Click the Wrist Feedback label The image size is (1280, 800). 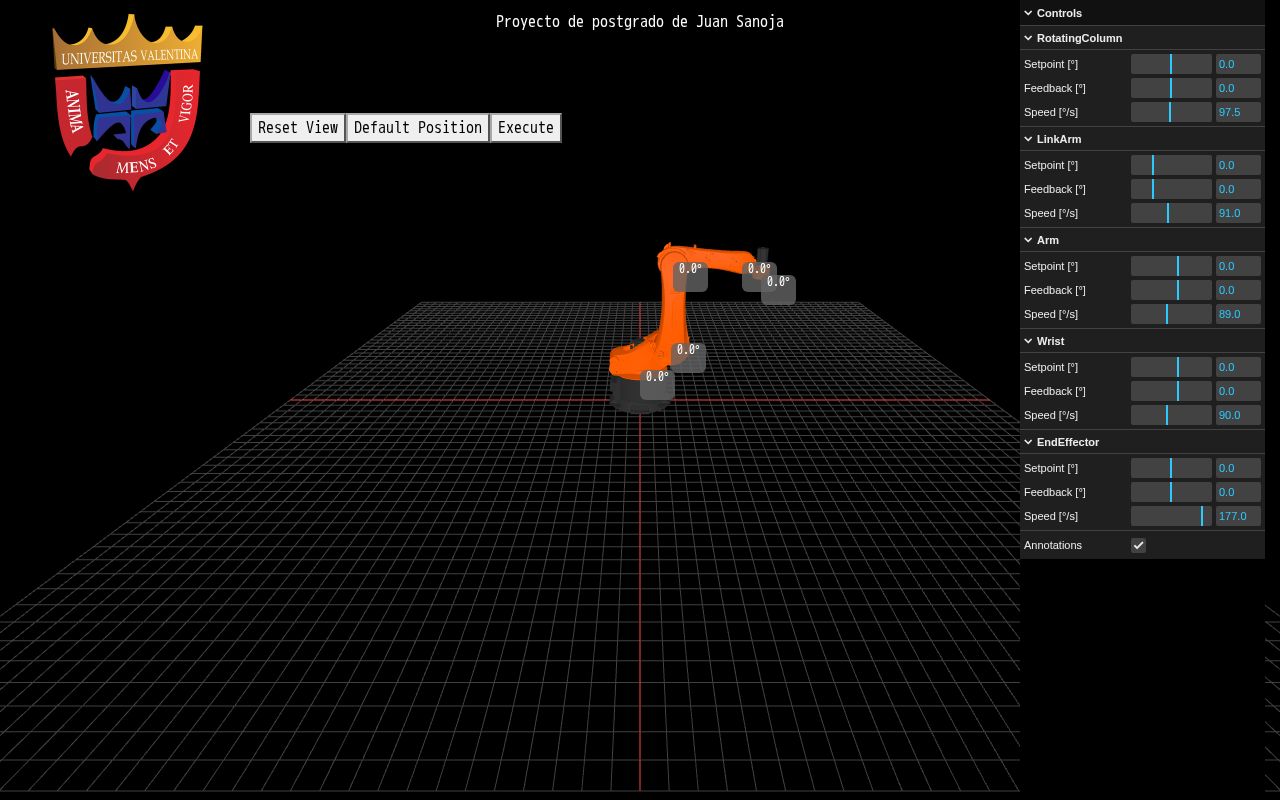click(x=1055, y=391)
